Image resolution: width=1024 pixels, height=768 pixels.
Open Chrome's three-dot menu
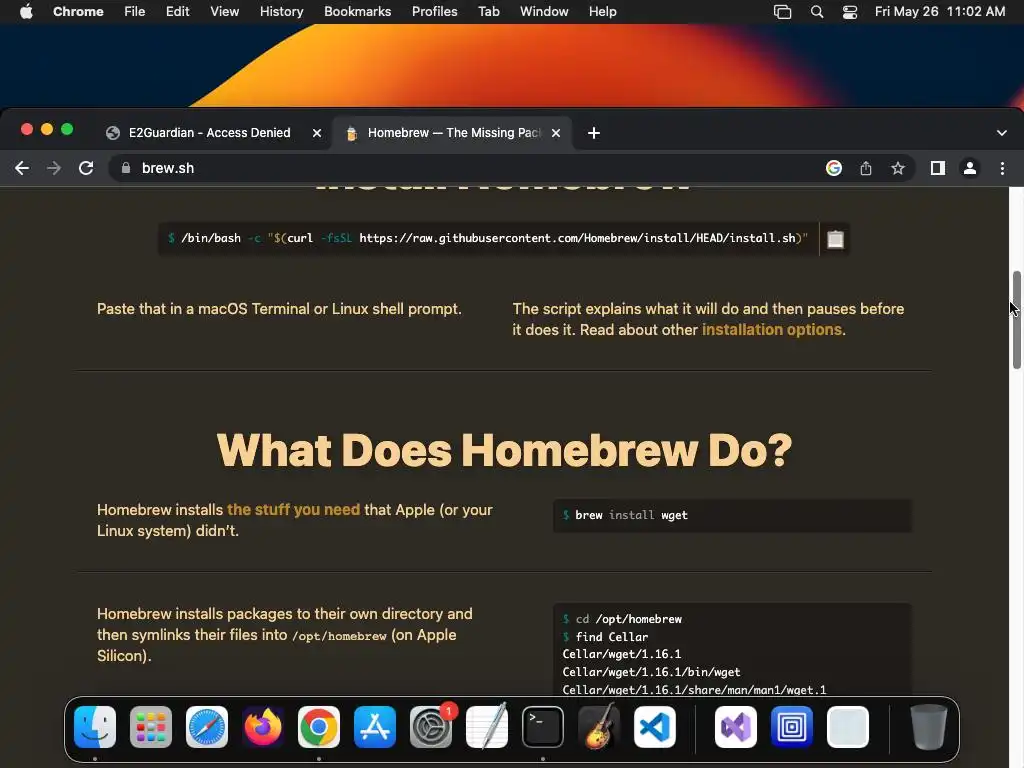[1002, 168]
